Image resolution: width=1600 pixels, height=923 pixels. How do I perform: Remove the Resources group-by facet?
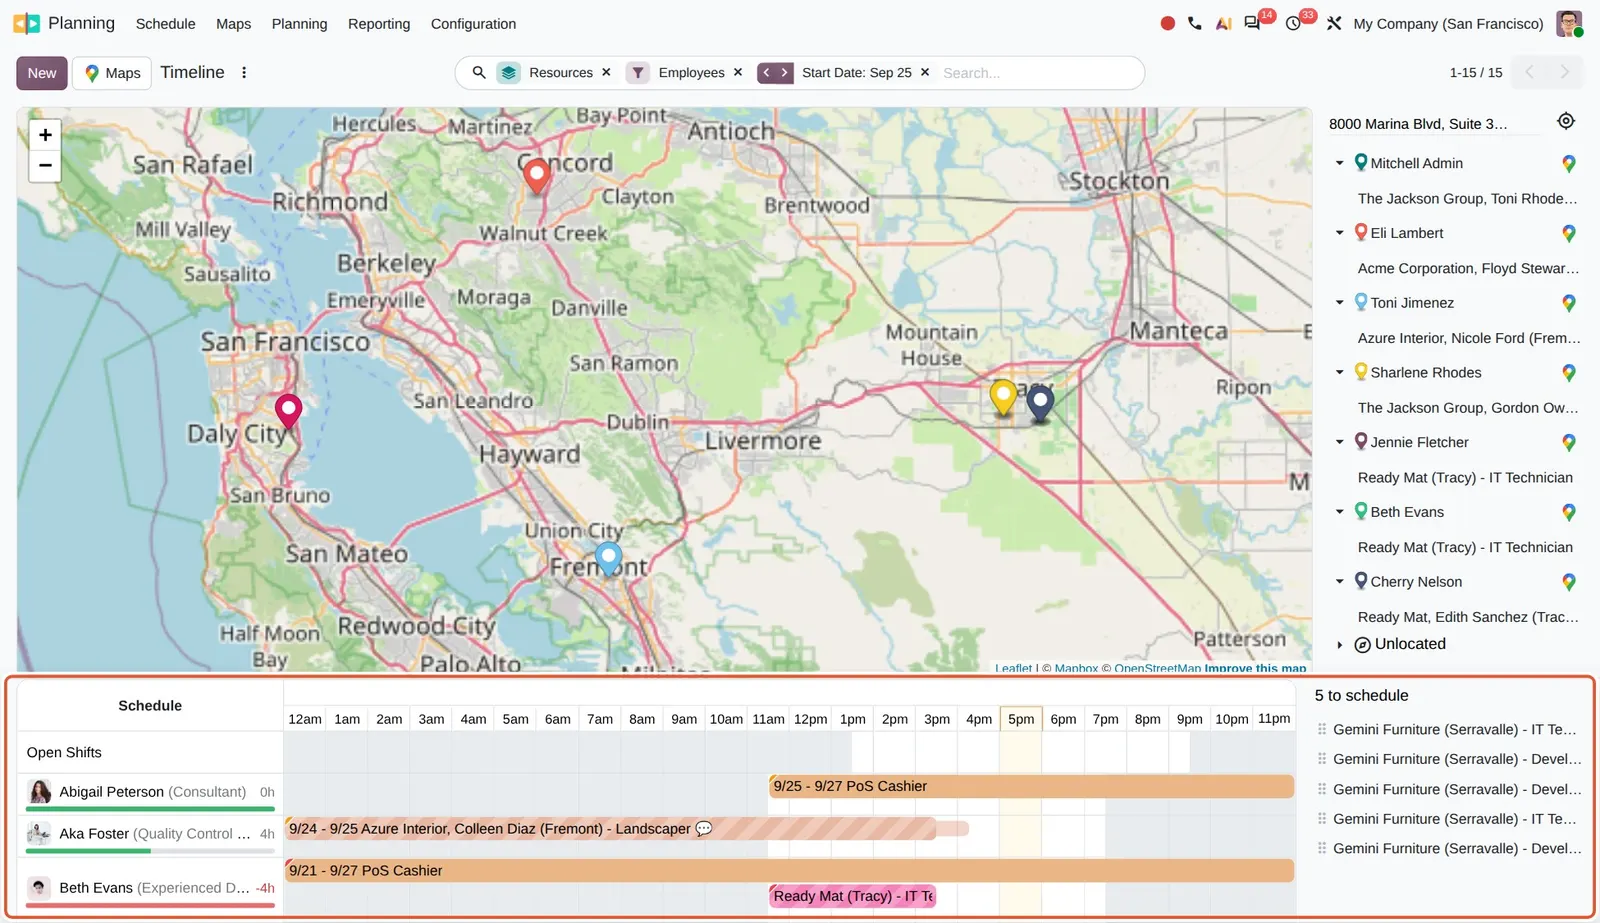pyautogui.click(x=606, y=72)
